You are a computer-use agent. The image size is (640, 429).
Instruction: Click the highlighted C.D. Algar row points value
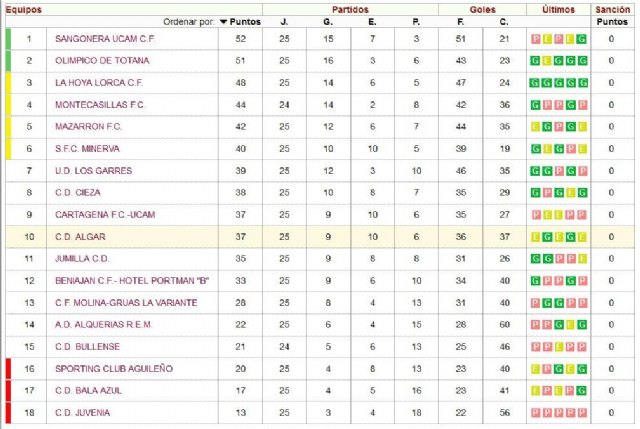pyautogui.click(x=240, y=237)
